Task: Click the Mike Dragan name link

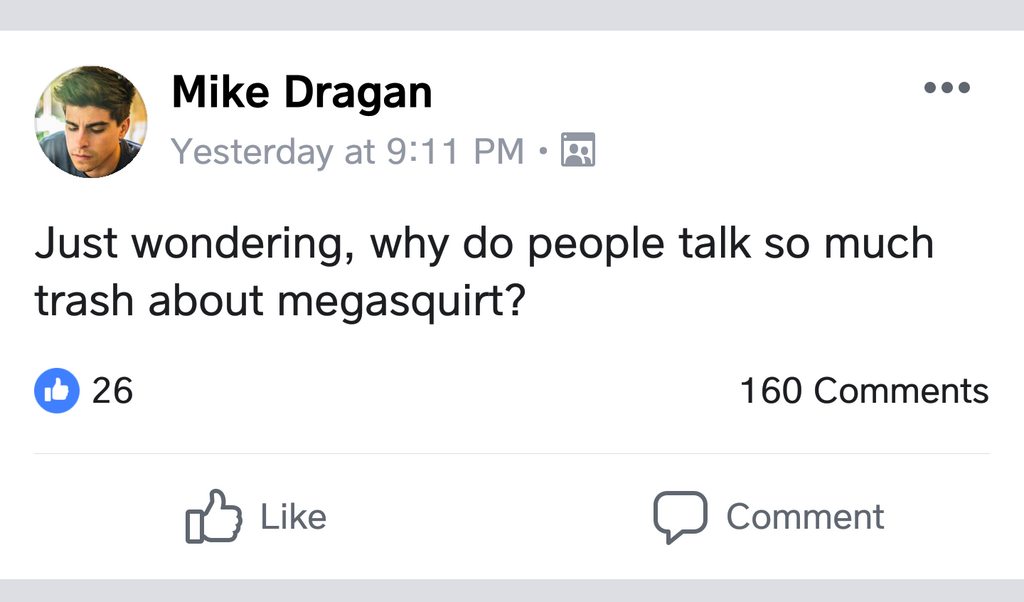Action: (x=302, y=93)
